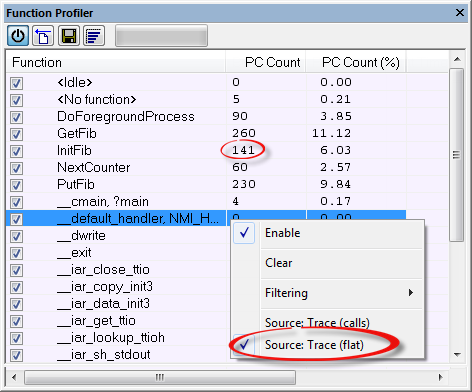Select the NextCounter function name
Screen dimensions: 472x392
point(94,168)
